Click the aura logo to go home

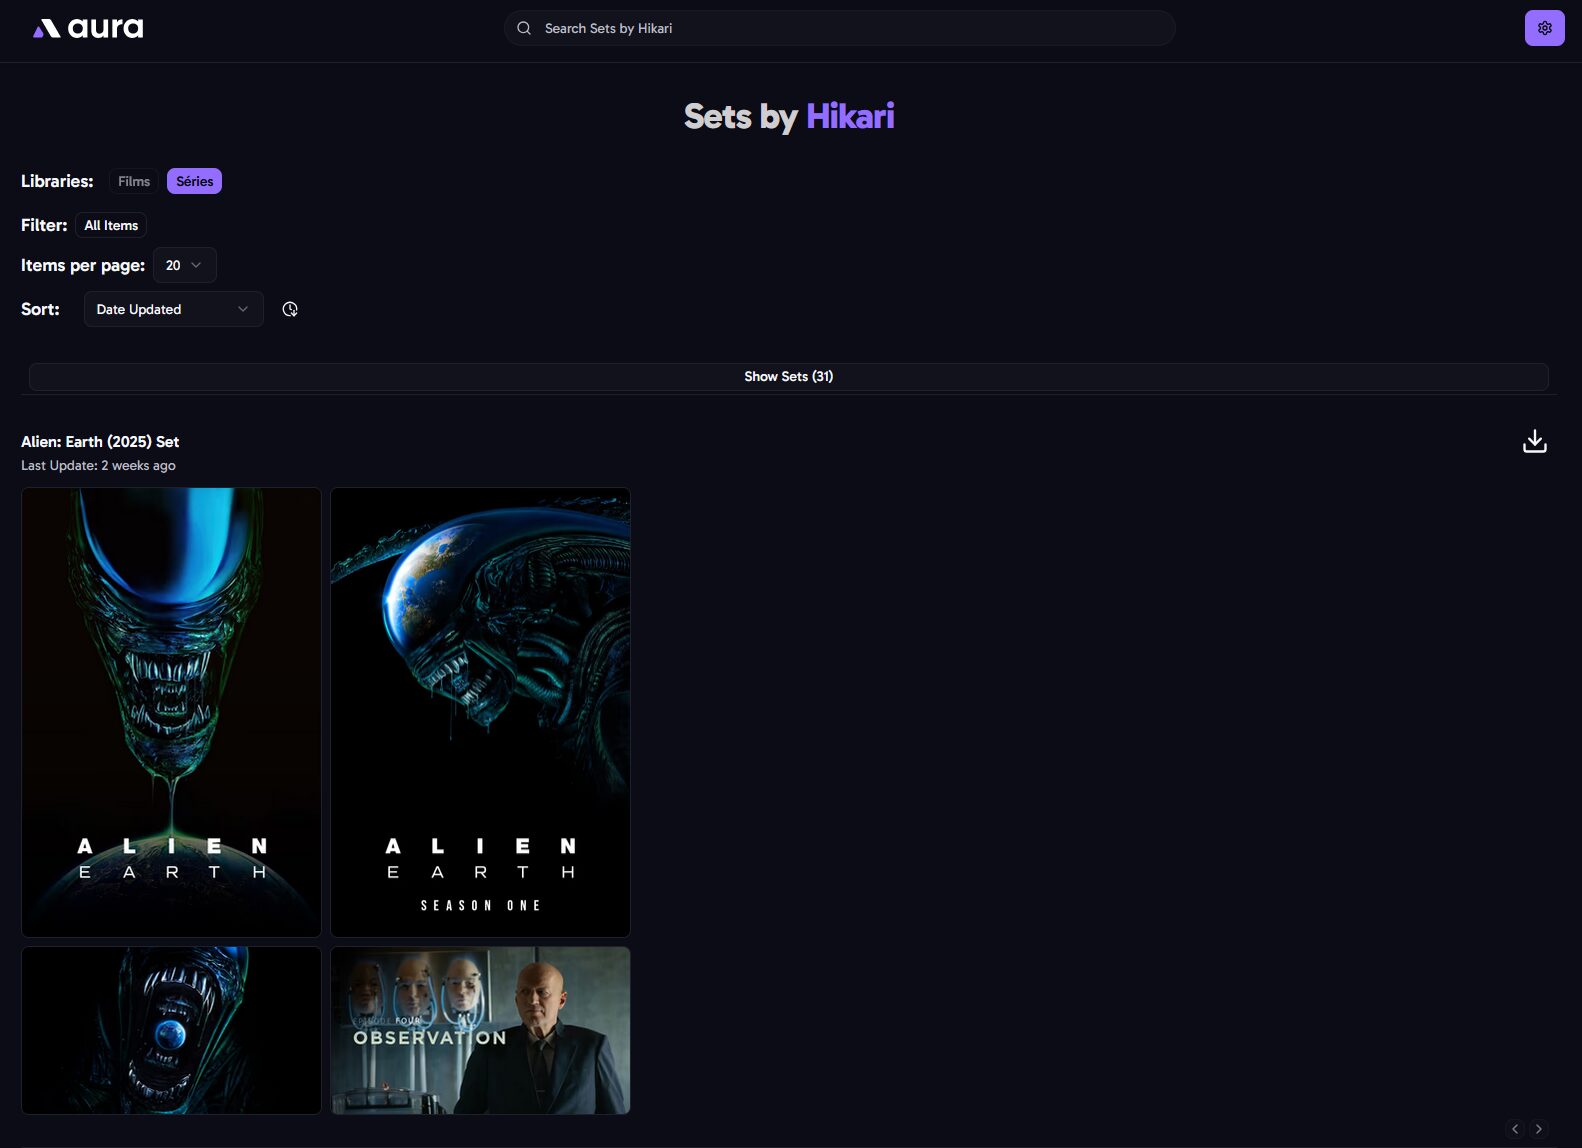click(x=88, y=28)
